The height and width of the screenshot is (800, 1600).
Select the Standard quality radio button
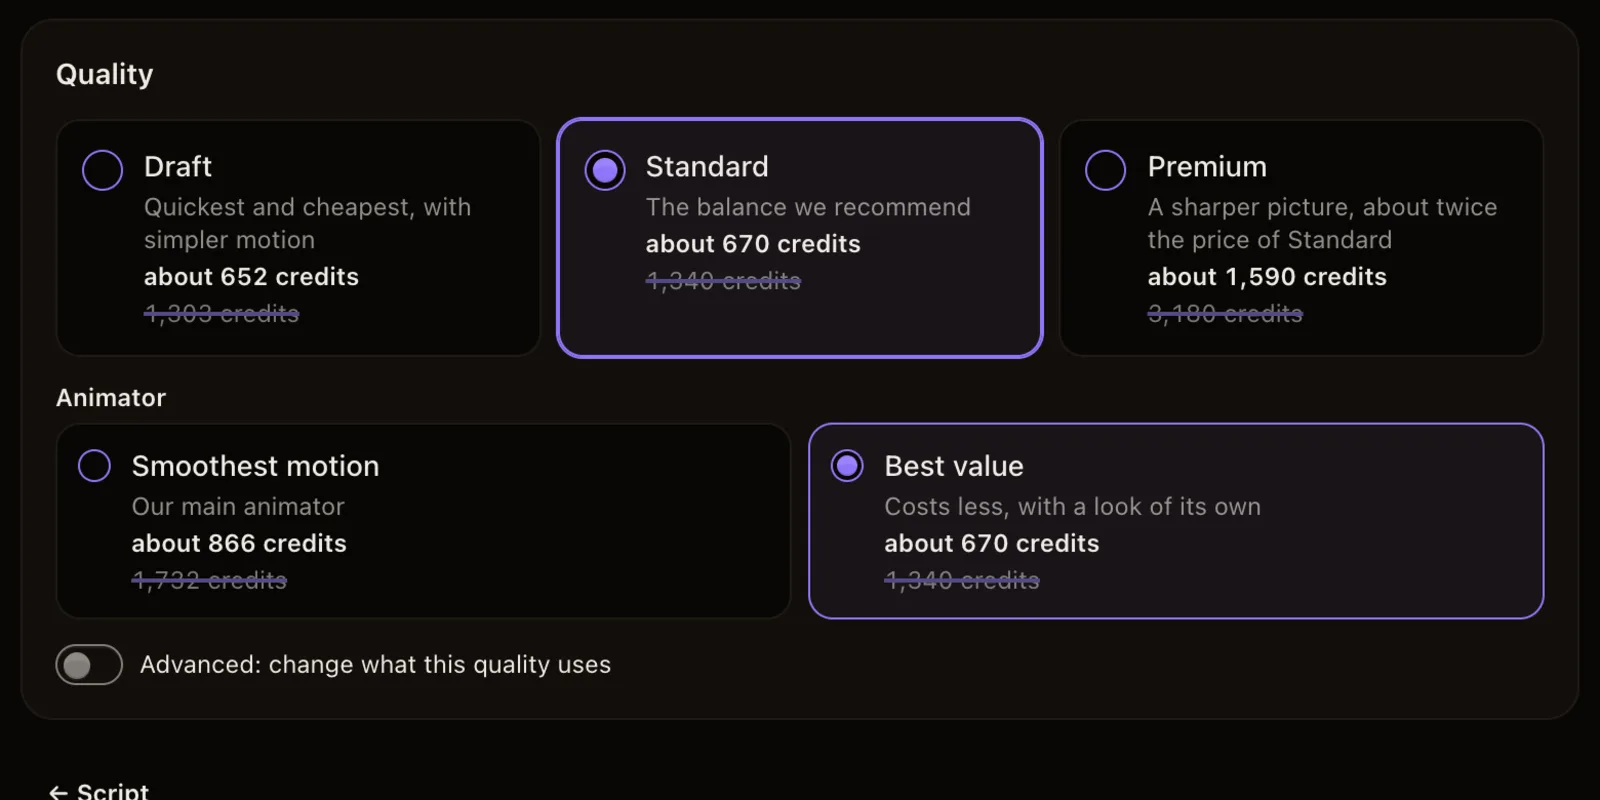tap(605, 170)
